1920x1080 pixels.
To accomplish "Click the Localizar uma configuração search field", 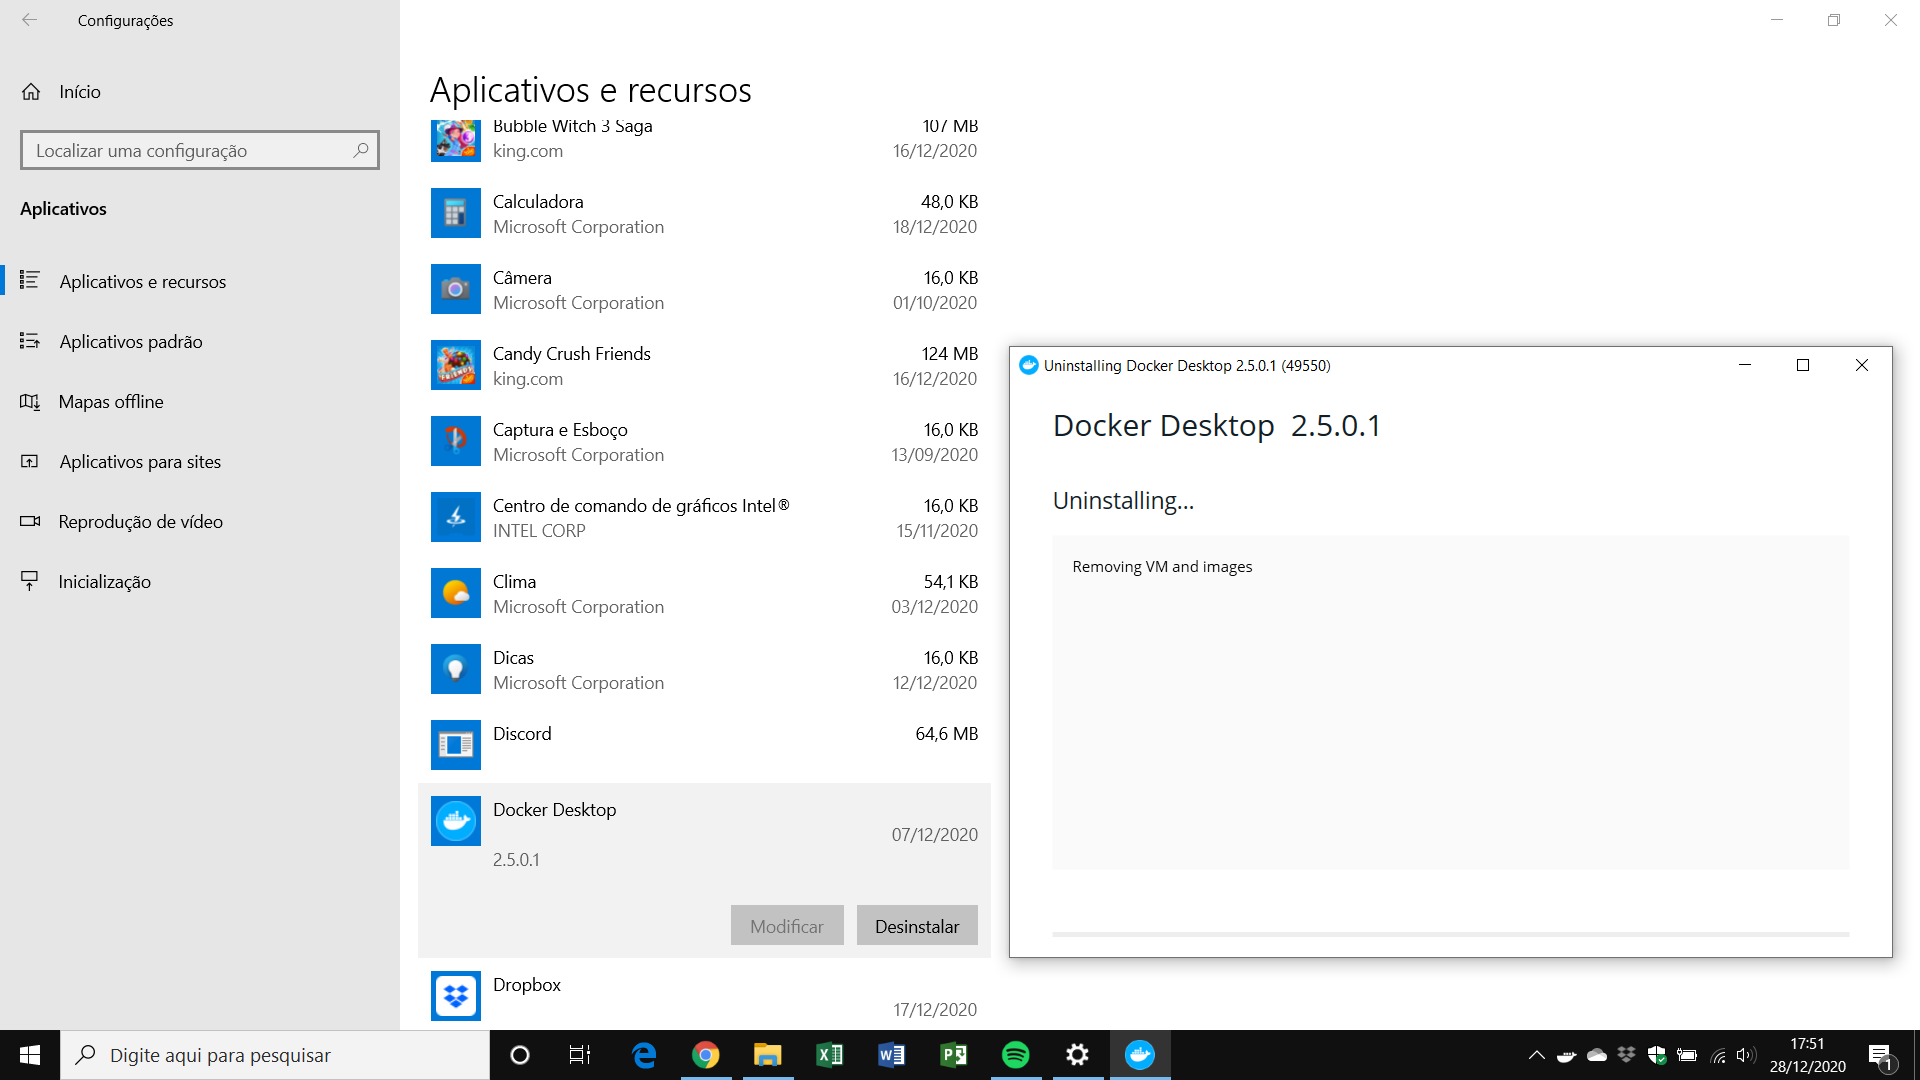I will [x=190, y=151].
